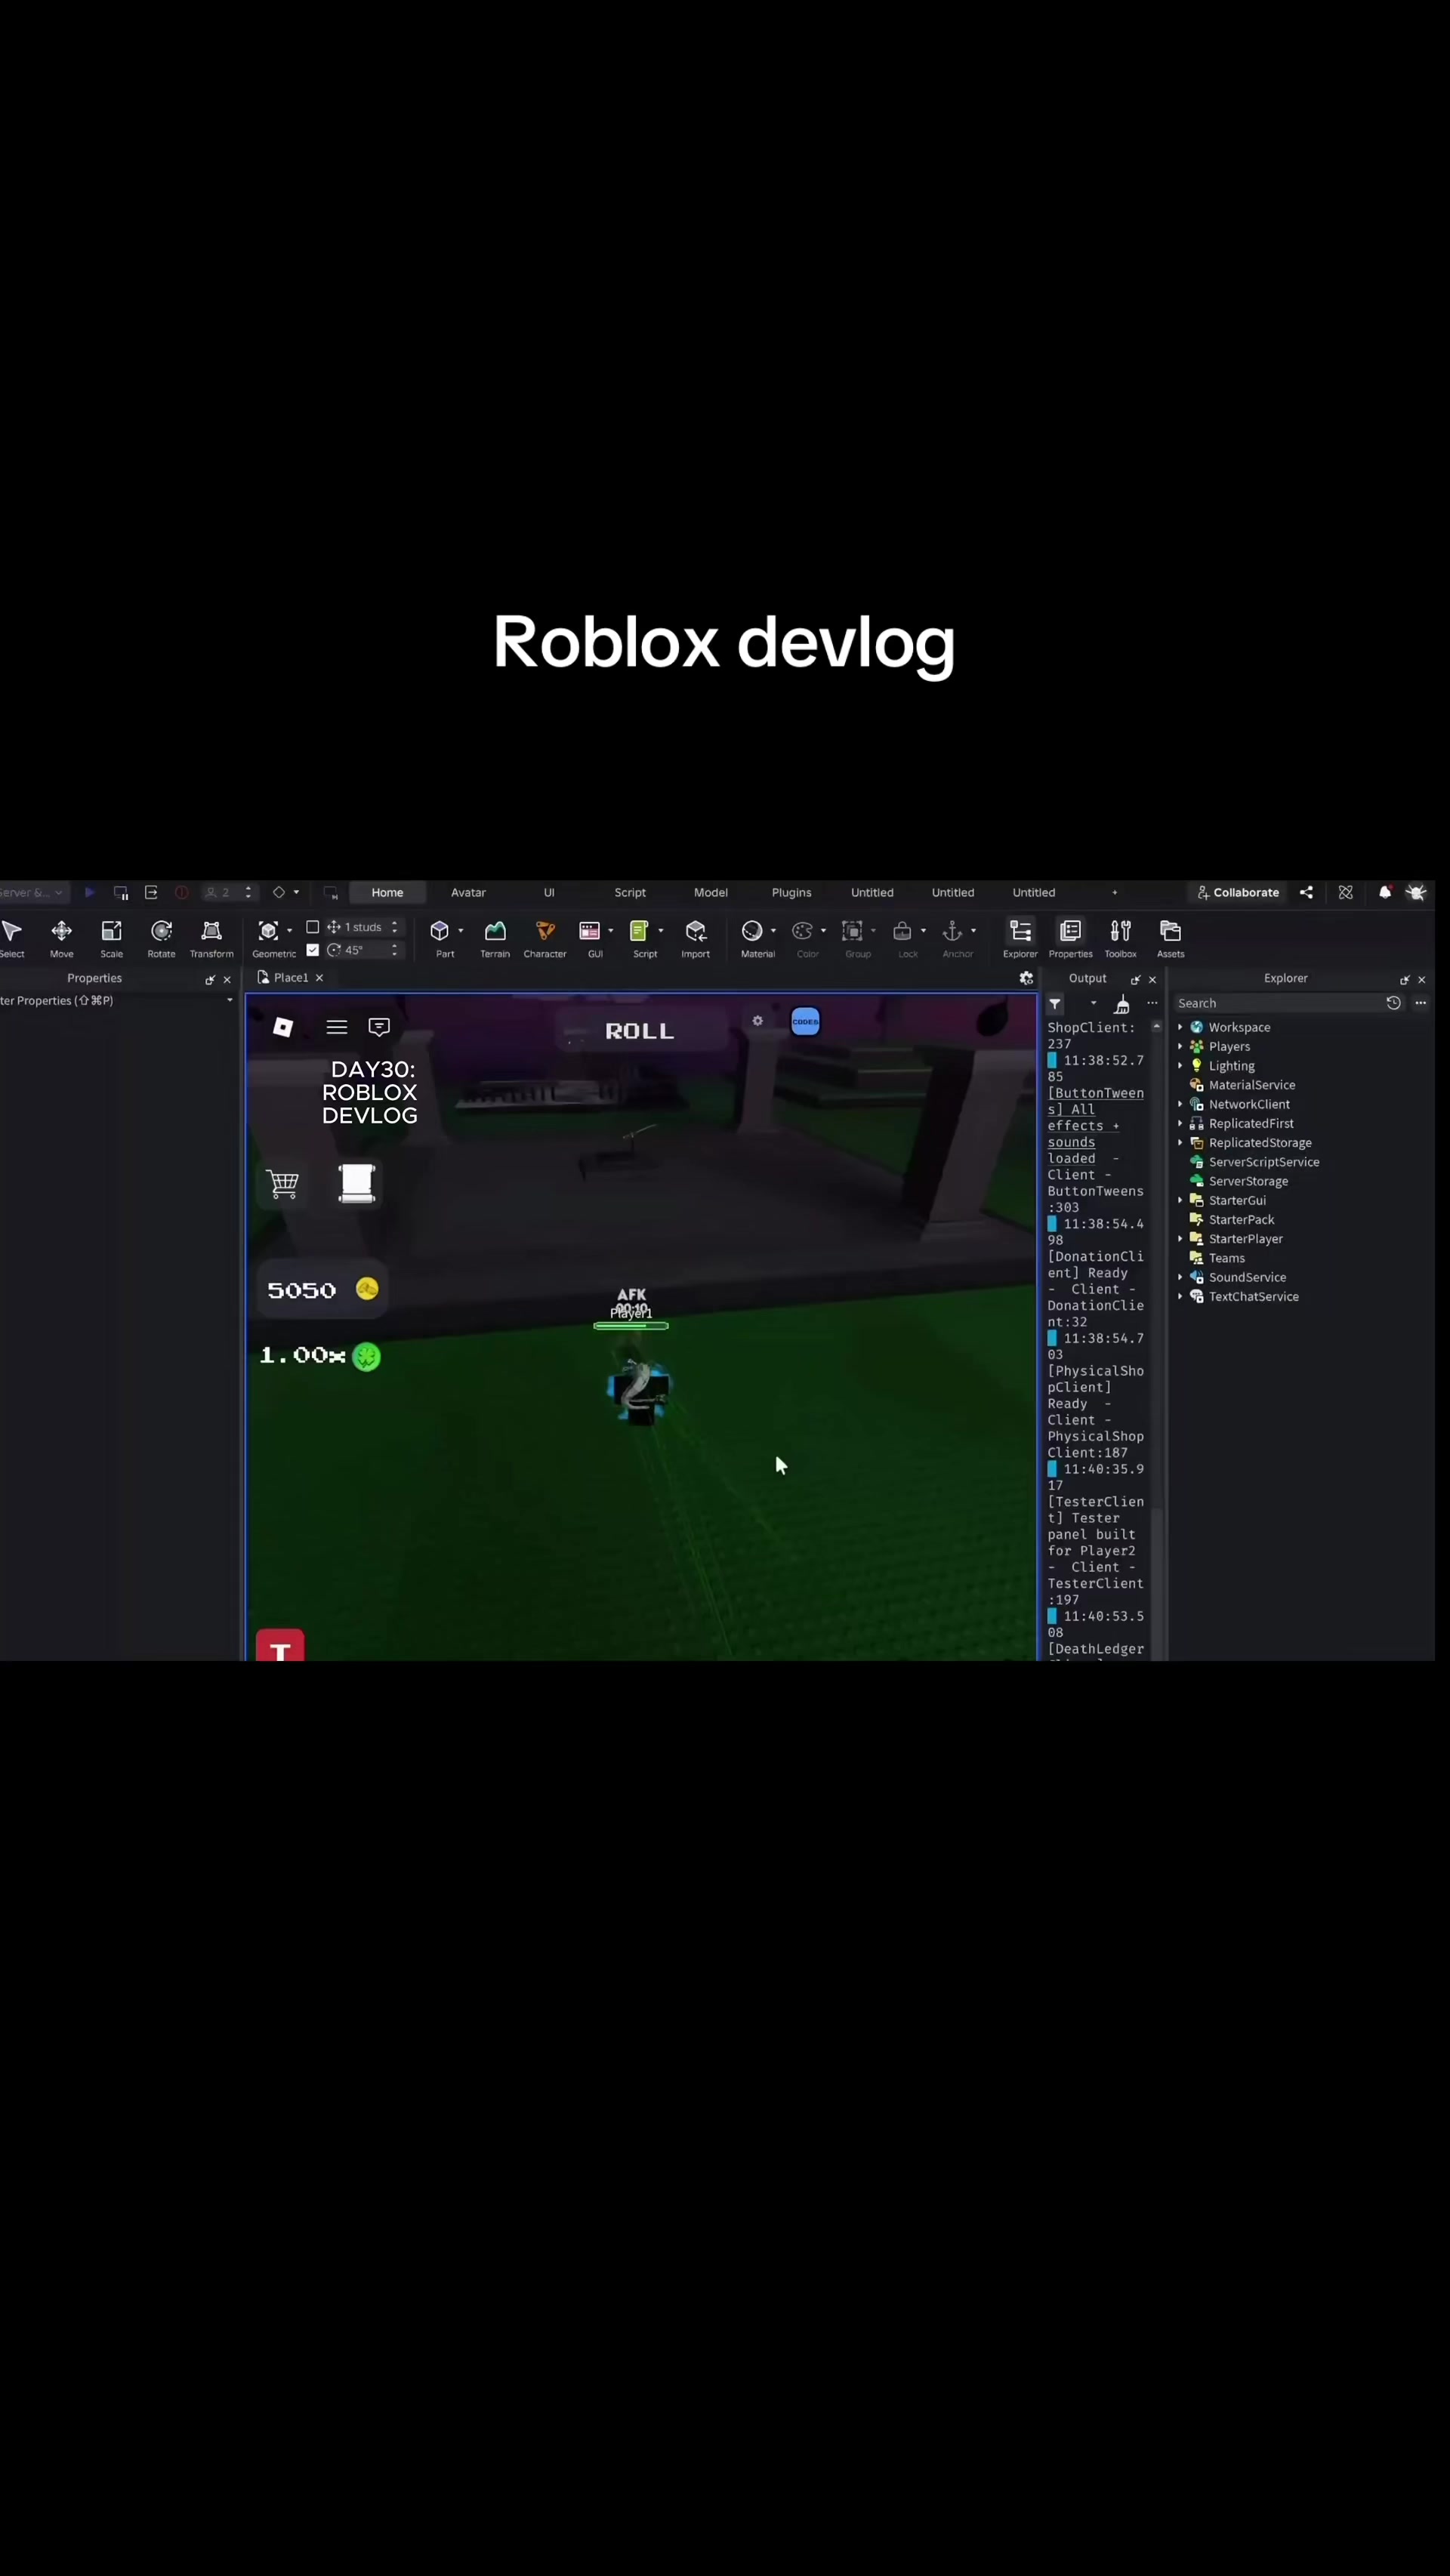Switch to the Home ribbon tab
This screenshot has width=1450, height=2576.
click(x=387, y=892)
